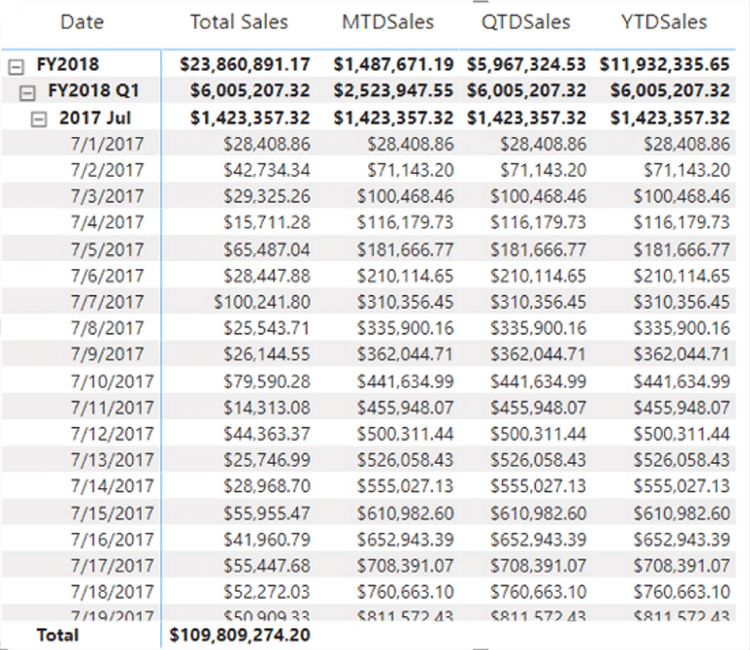Select the FY2018 row label
Screen dimensions: 750x650
coord(68,65)
